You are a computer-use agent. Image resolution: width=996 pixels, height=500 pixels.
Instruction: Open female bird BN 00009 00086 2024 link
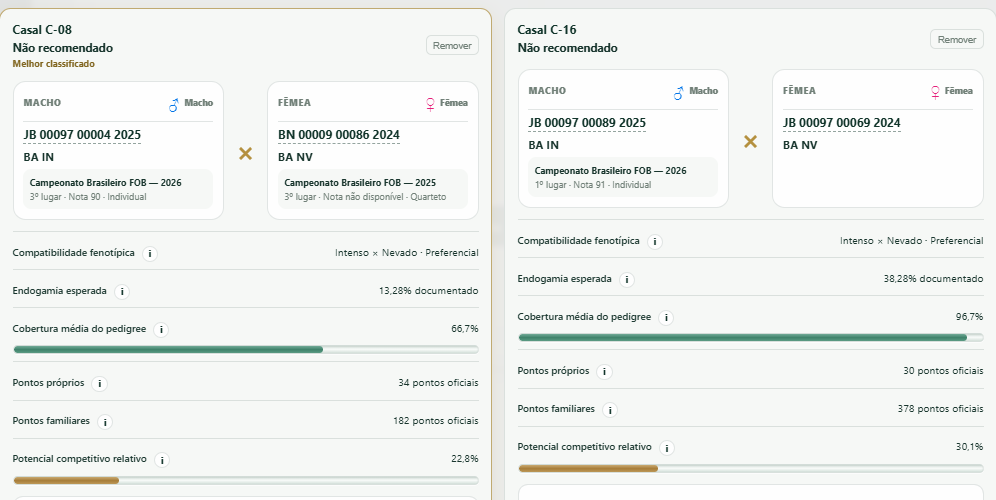(339, 135)
